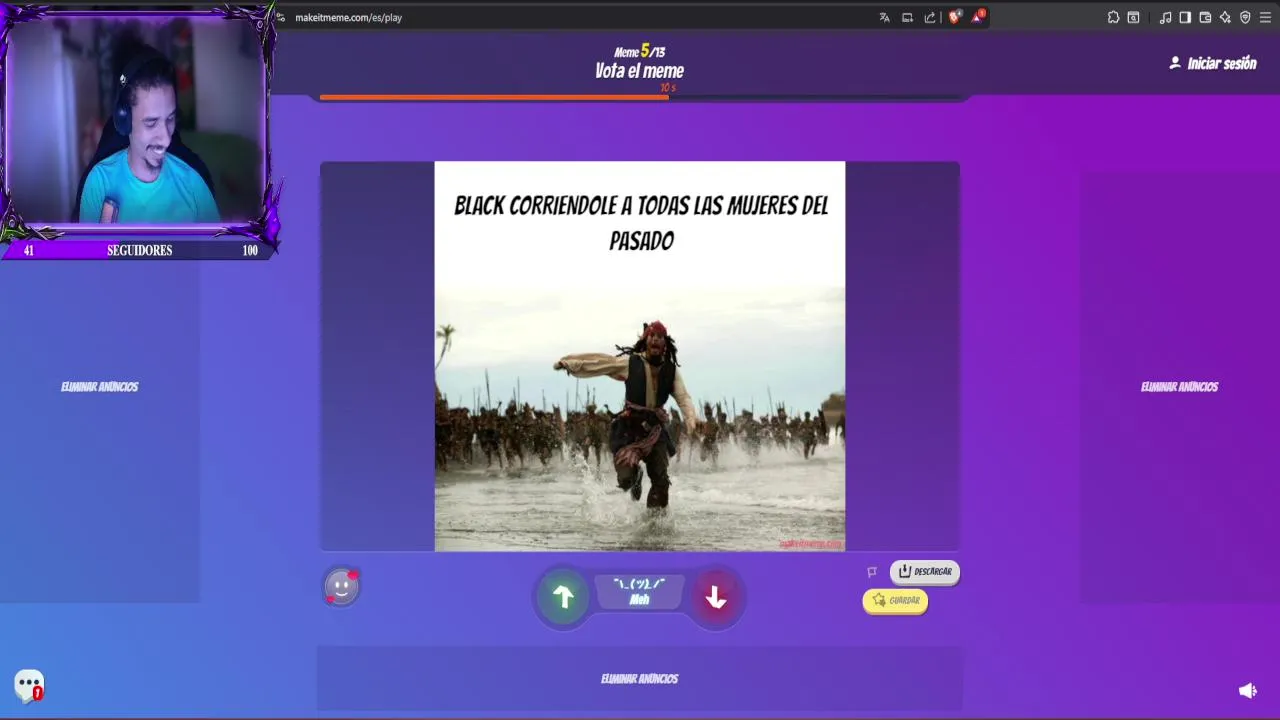Screen dimensions: 1280x720
Task: Open the extensions puzzle piece icon
Action: 1113,17
